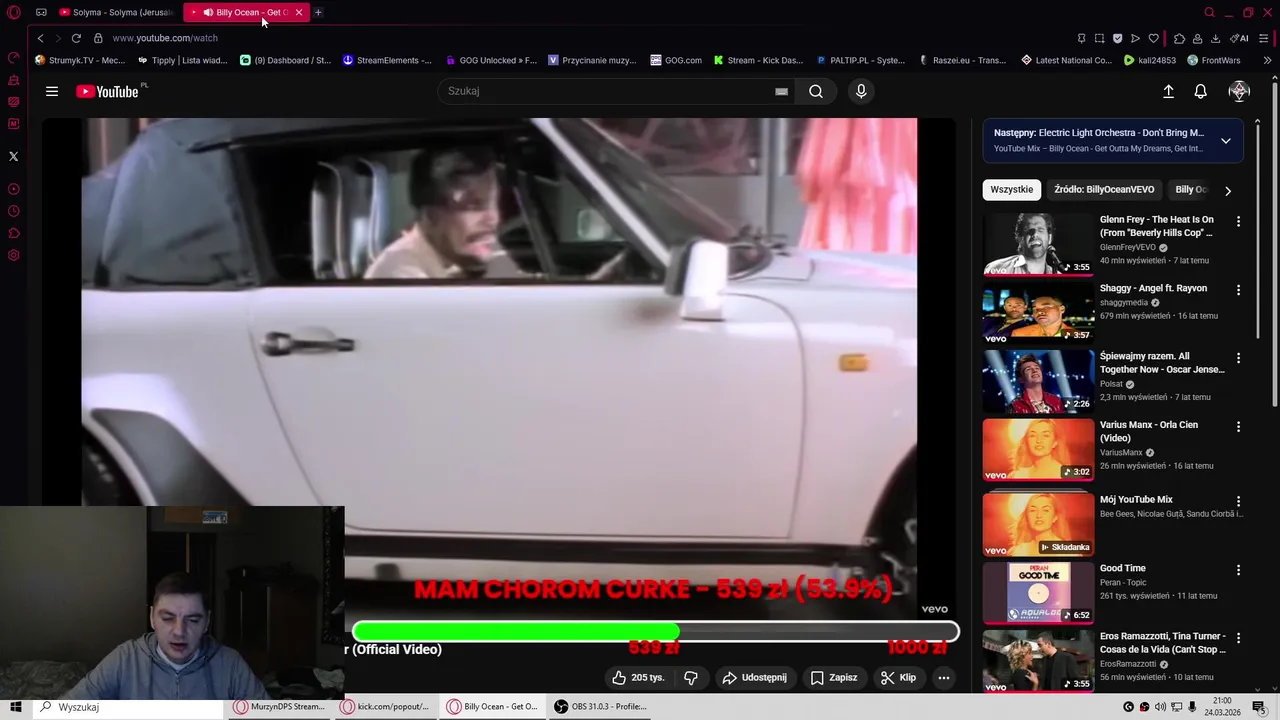Open Glenn Frey The Heat Is On thumbnail

click(1038, 244)
